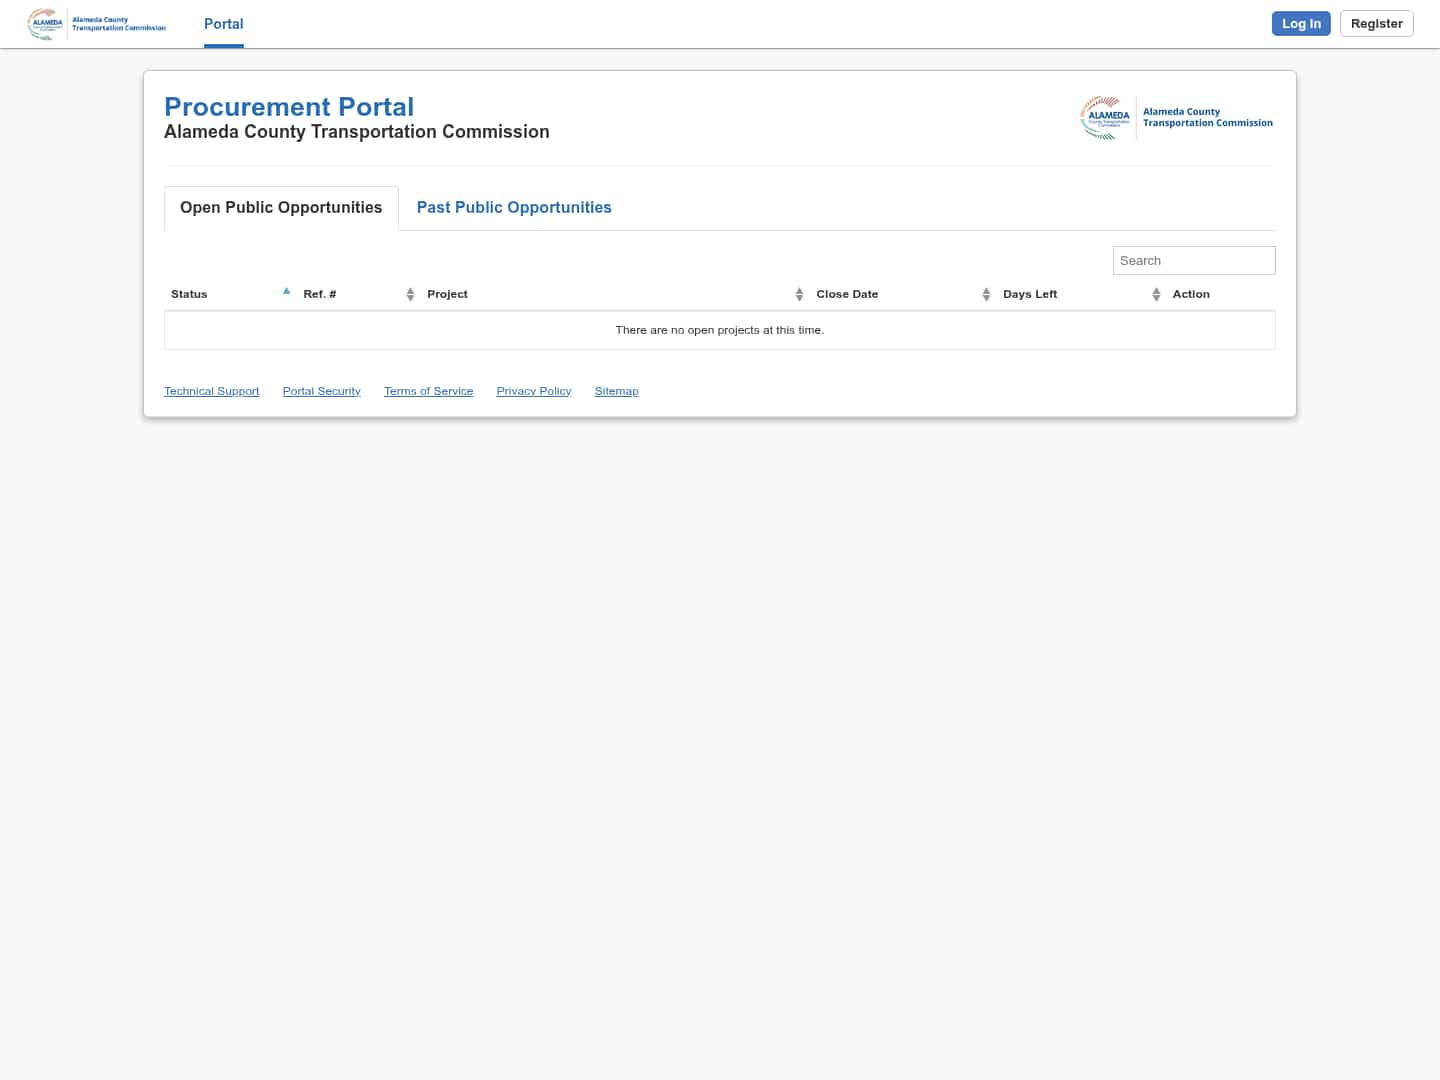Sort the Ref. # column using its arrows

click(410, 294)
